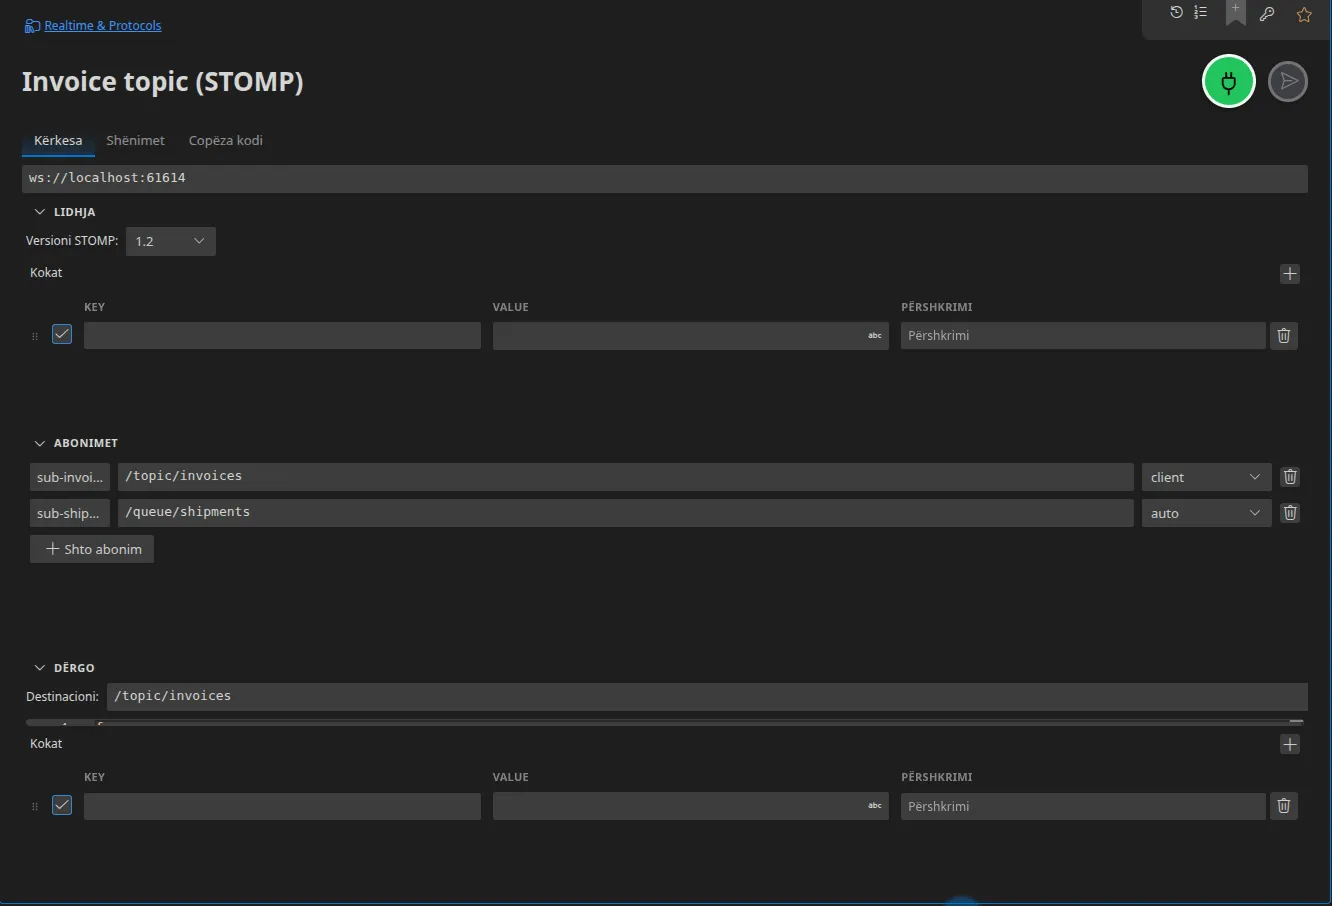This screenshot has width=1332, height=906.
Task: Delete the connection header row trash icon
Action: pos(1284,336)
